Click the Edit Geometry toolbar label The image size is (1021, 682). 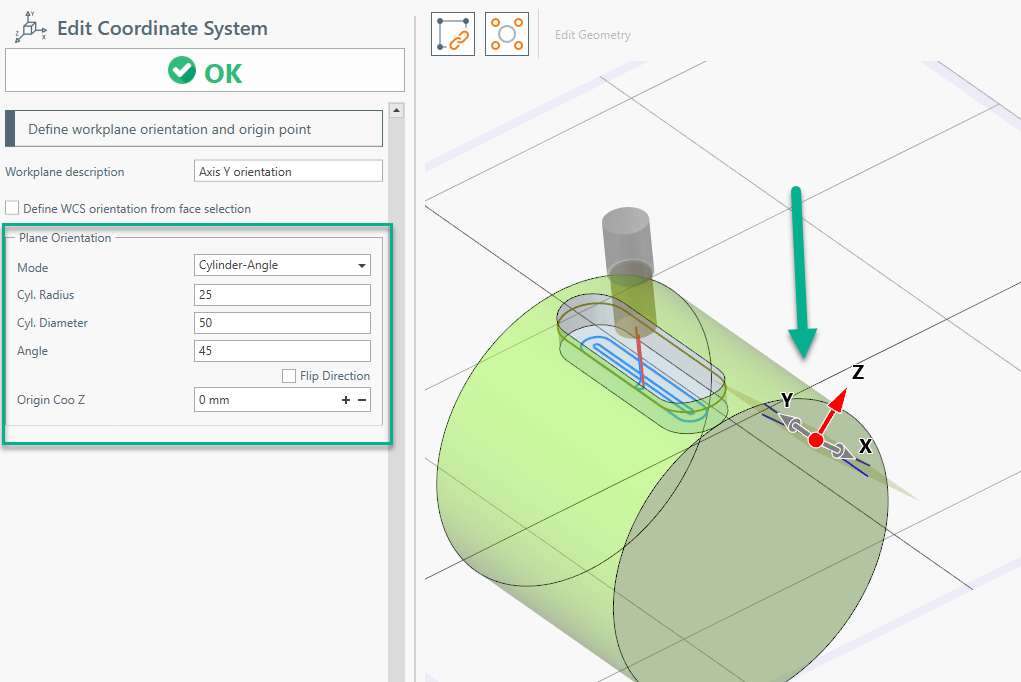point(593,35)
